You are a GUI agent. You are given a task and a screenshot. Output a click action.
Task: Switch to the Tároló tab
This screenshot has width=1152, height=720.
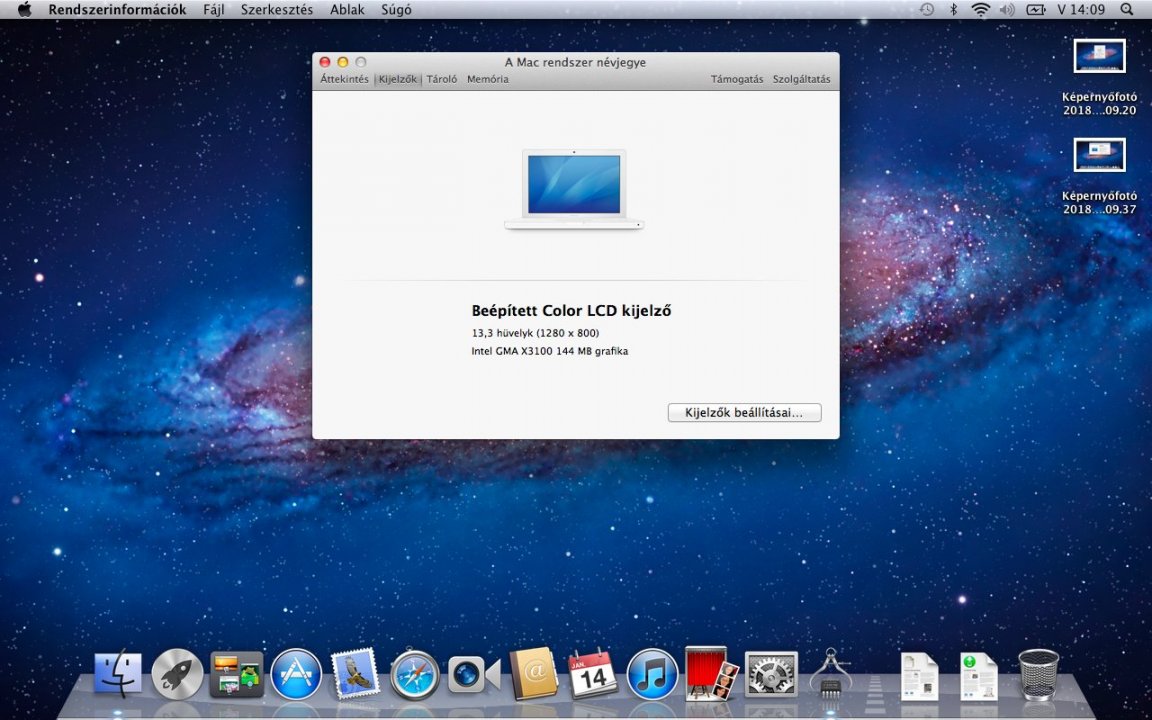coord(442,79)
